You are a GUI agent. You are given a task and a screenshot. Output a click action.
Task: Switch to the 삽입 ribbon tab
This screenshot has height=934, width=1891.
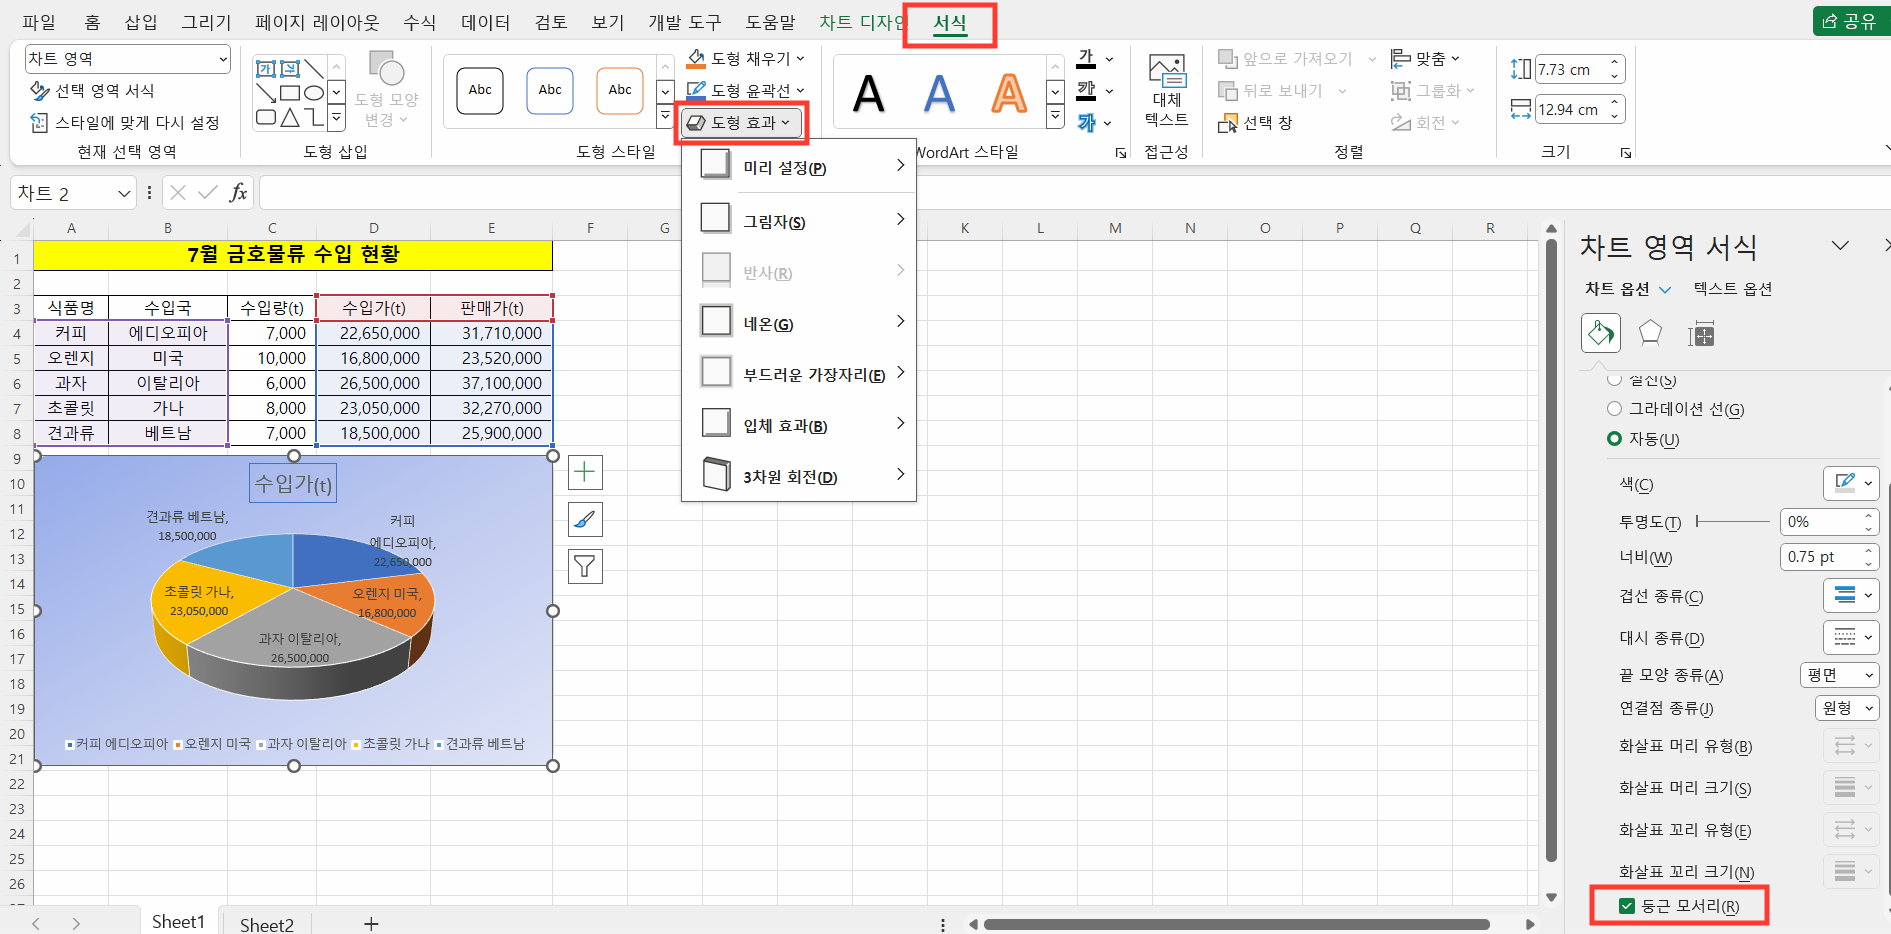point(141,22)
